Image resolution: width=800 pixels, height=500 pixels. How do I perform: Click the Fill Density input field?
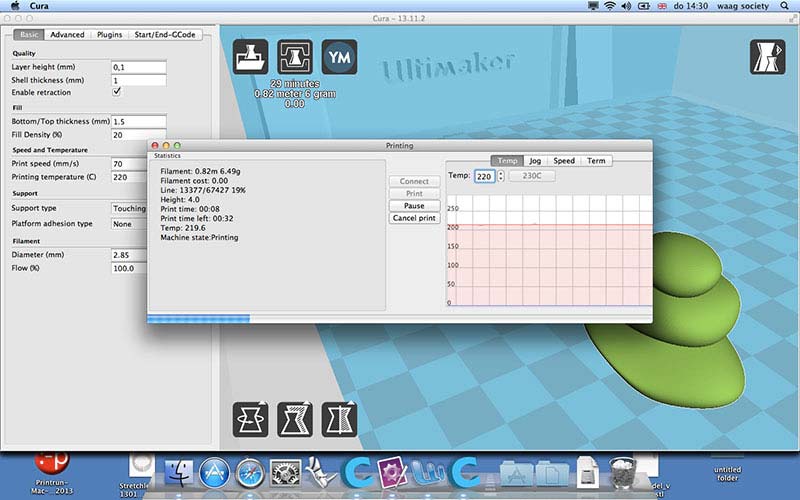pos(139,135)
